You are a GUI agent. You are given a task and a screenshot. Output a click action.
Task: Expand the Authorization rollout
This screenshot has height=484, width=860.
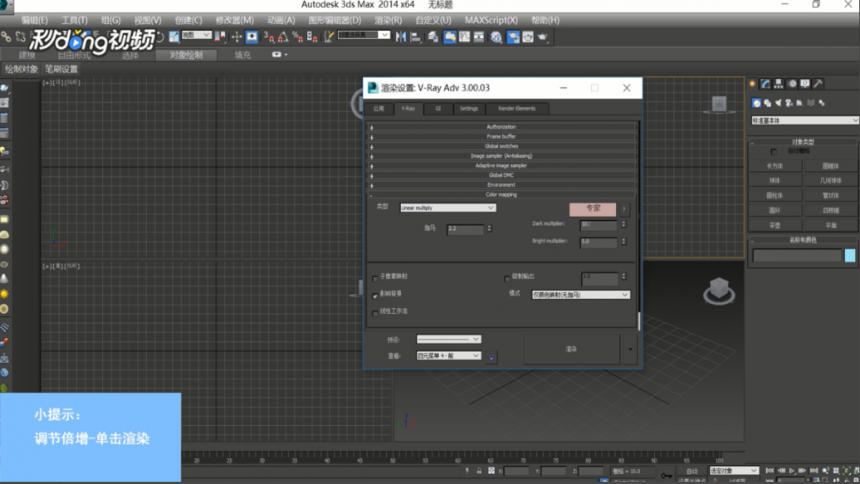pyautogui.click(x=501, y=127)
